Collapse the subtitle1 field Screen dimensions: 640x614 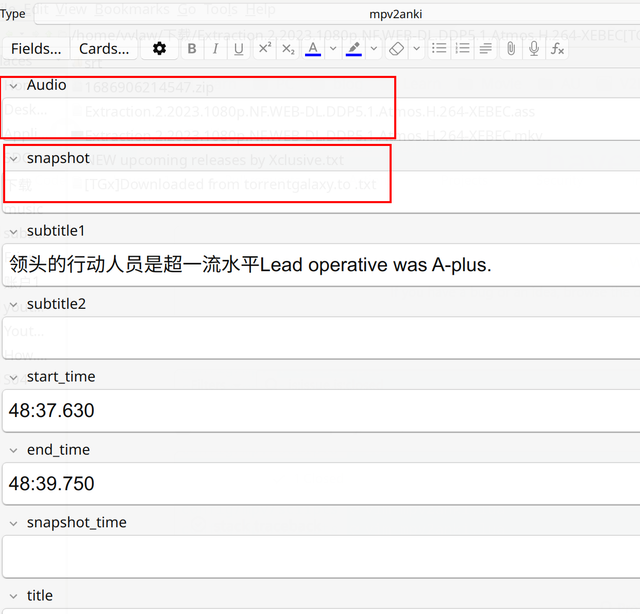13,231
